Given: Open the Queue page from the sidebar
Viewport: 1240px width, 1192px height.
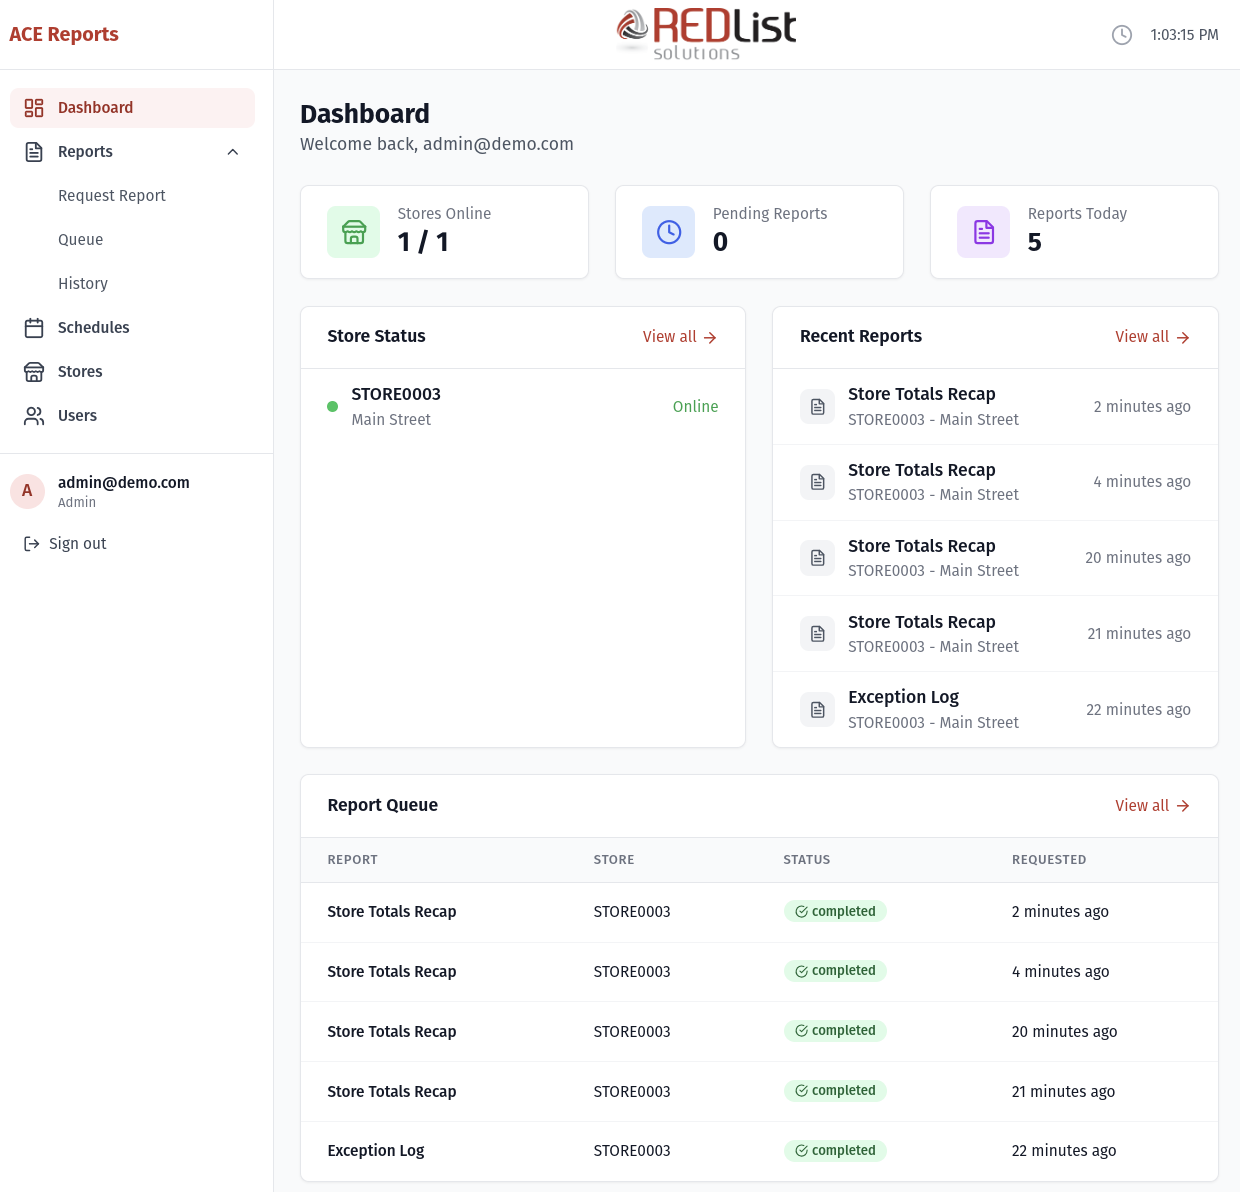Looking at the screenshot, I should click(x=80, y=239).
